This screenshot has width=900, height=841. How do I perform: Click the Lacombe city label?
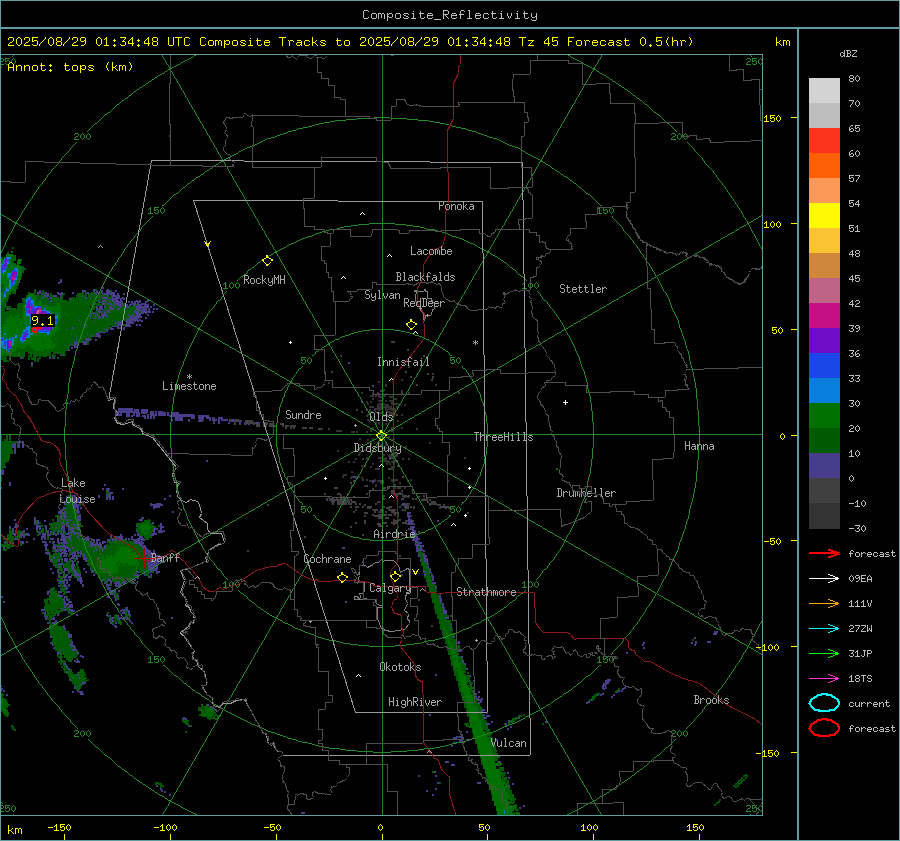(431, 251)
